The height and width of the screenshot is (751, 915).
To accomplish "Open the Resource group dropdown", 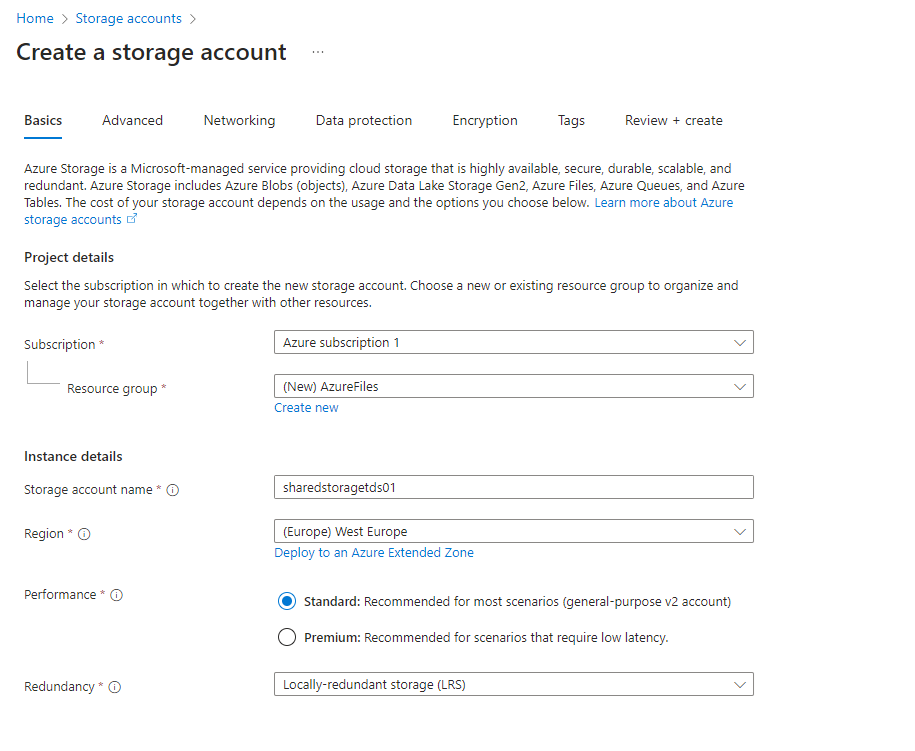I will click(x=513, y=386).
